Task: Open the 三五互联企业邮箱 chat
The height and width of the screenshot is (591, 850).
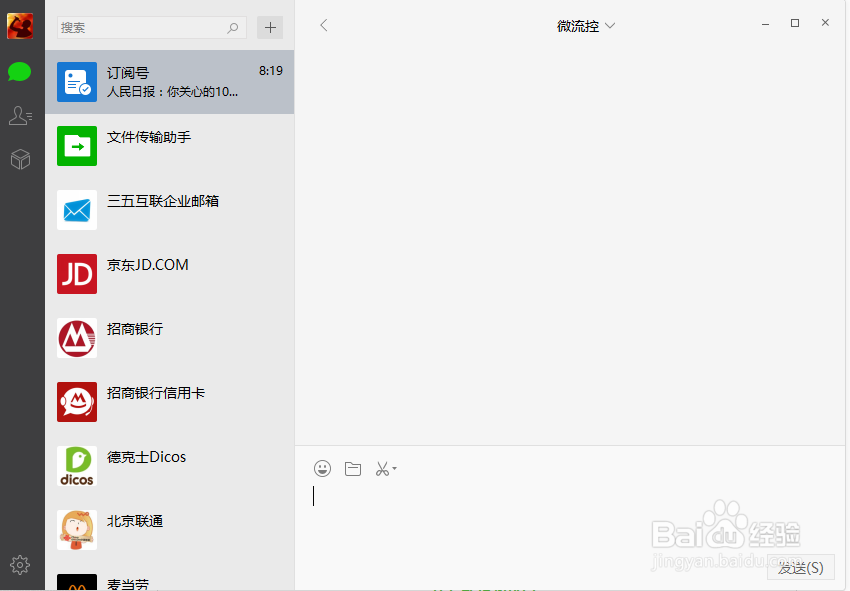Action: coord(170,210)
